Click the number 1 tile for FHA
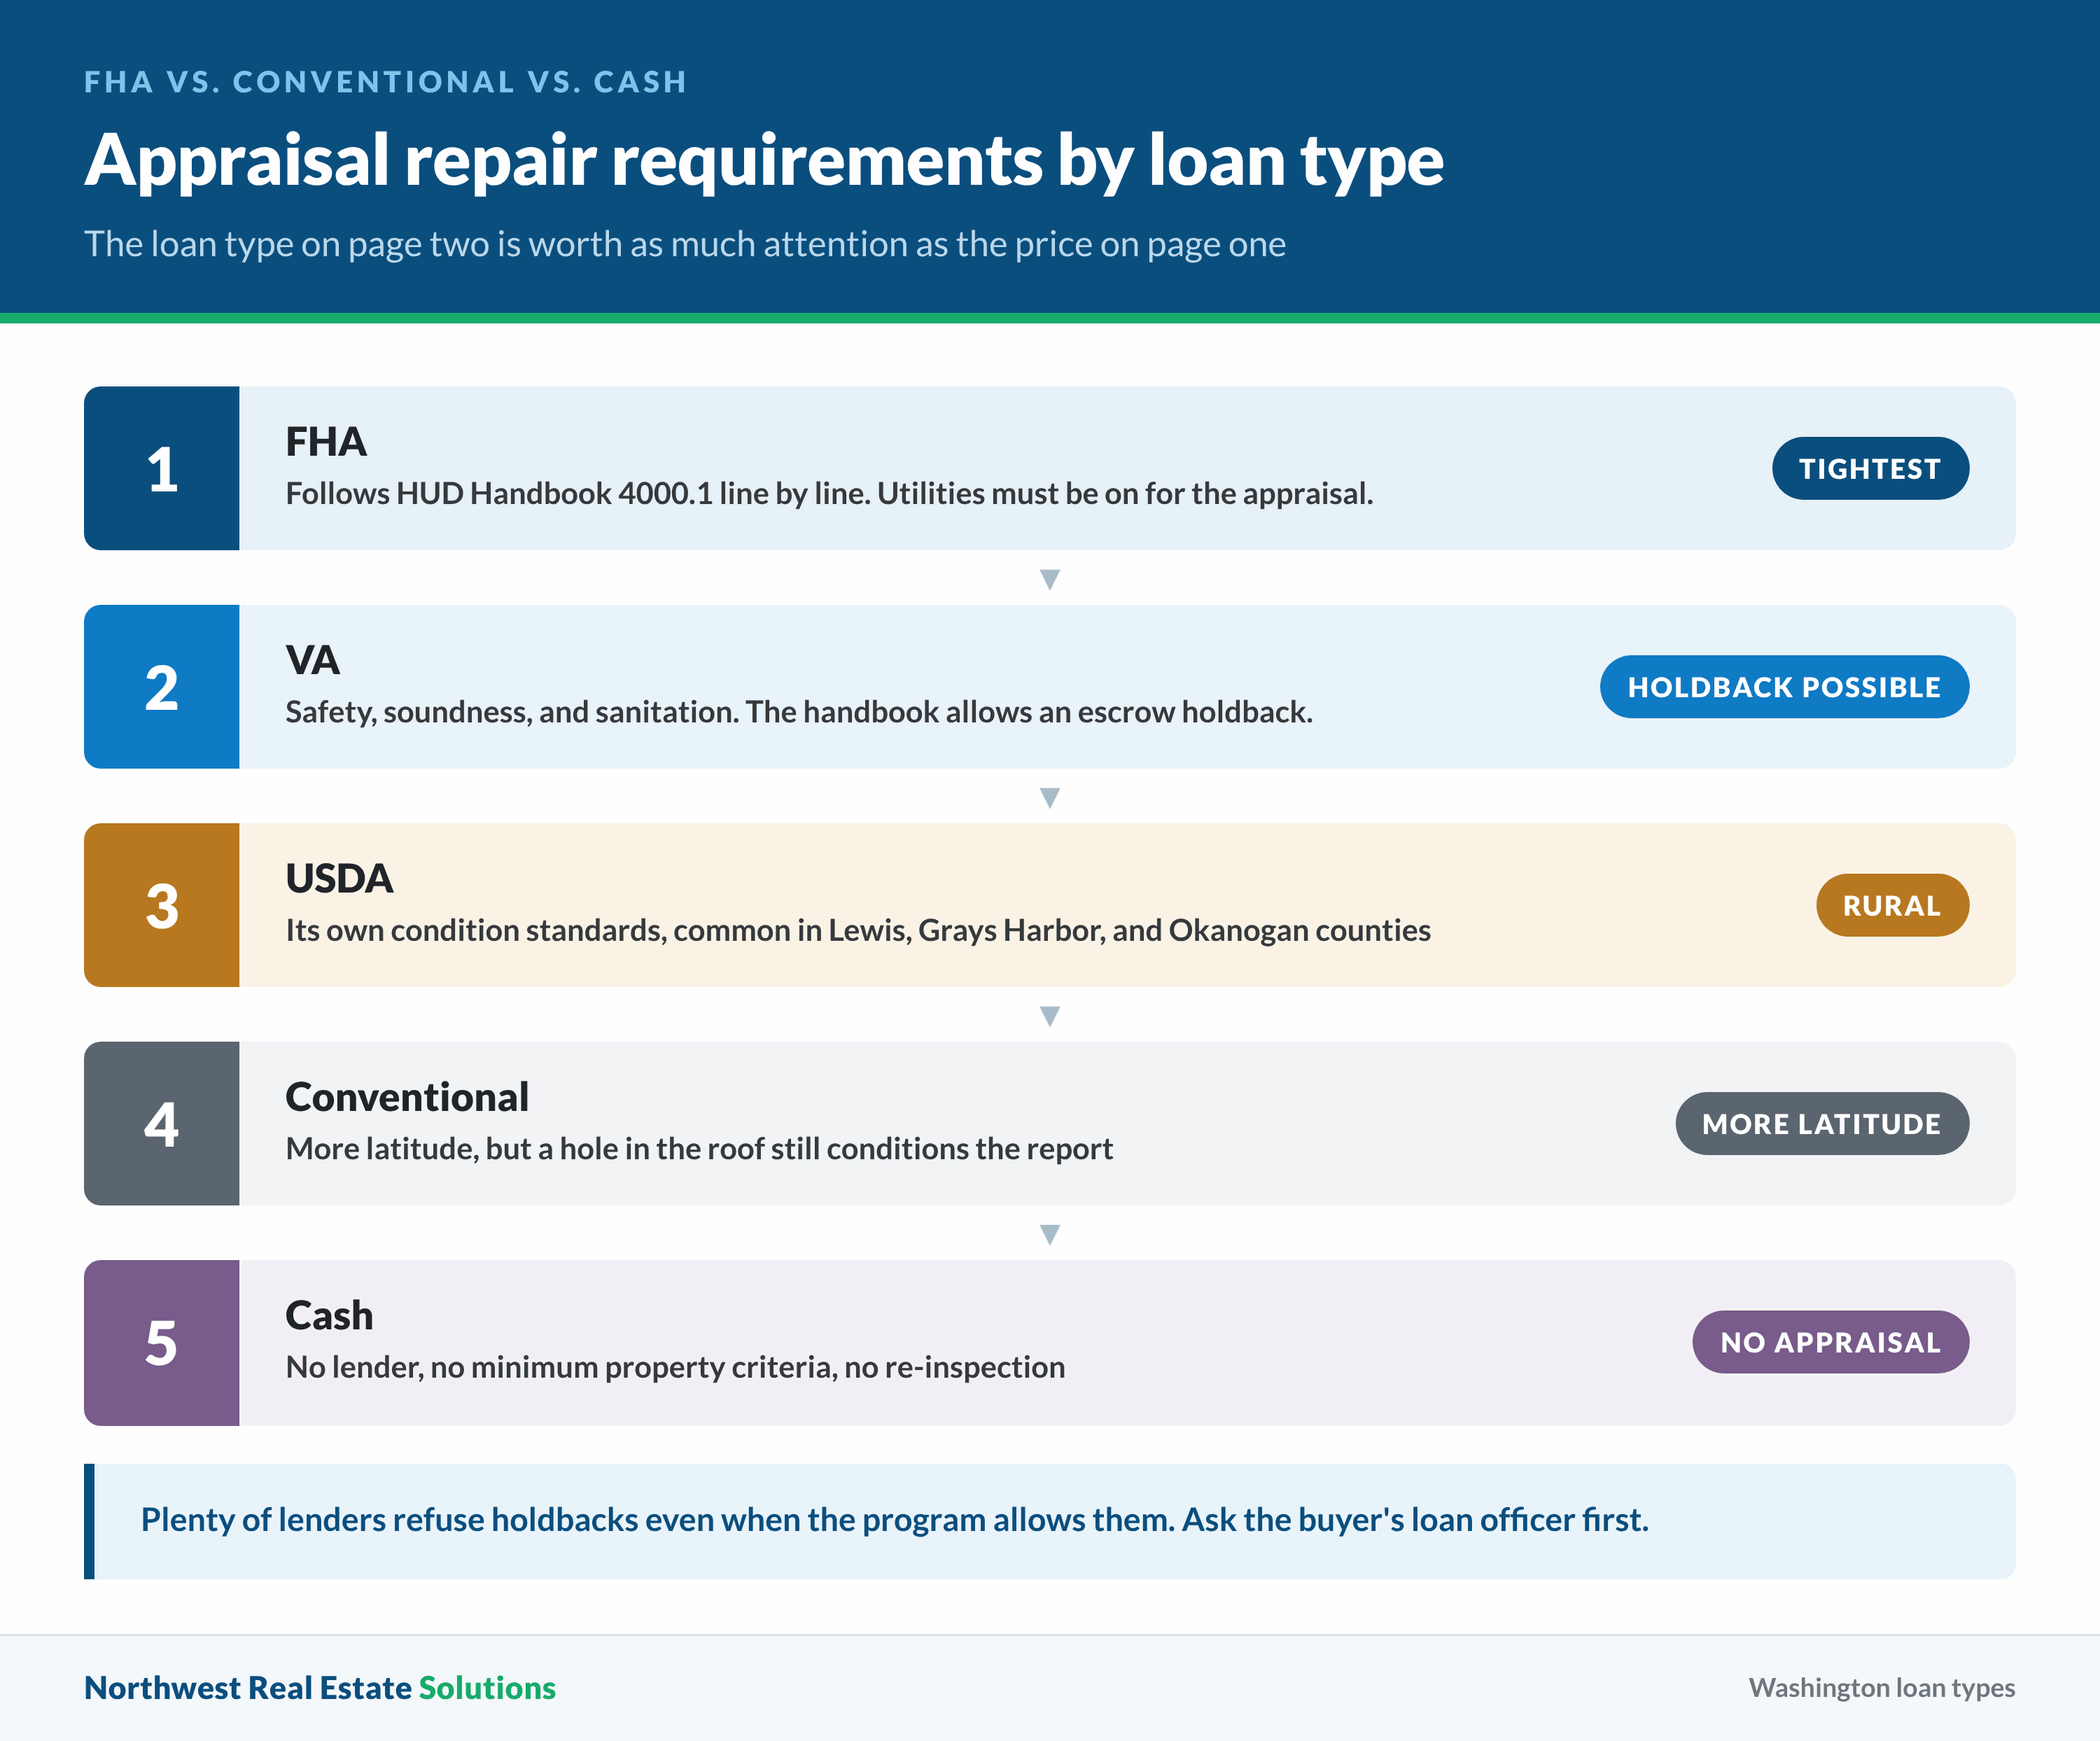The image size is (2100, 1741). point(162,468)
